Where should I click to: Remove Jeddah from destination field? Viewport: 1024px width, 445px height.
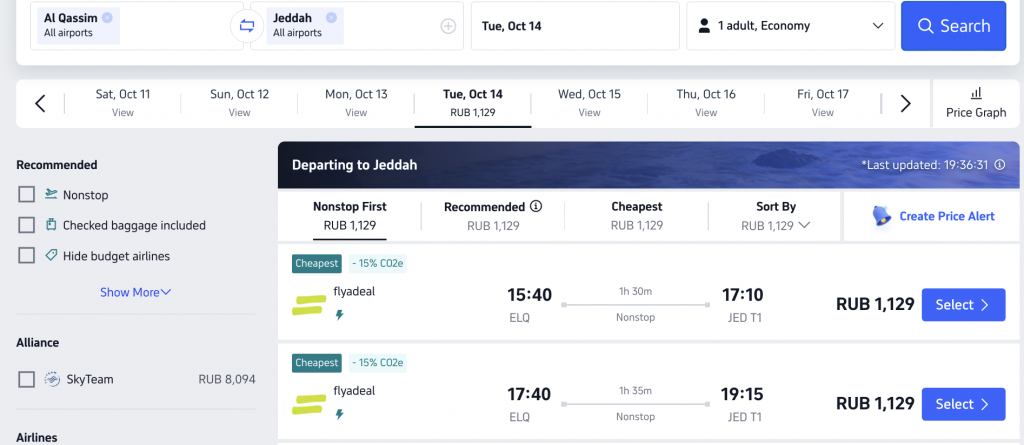(331, 18)
